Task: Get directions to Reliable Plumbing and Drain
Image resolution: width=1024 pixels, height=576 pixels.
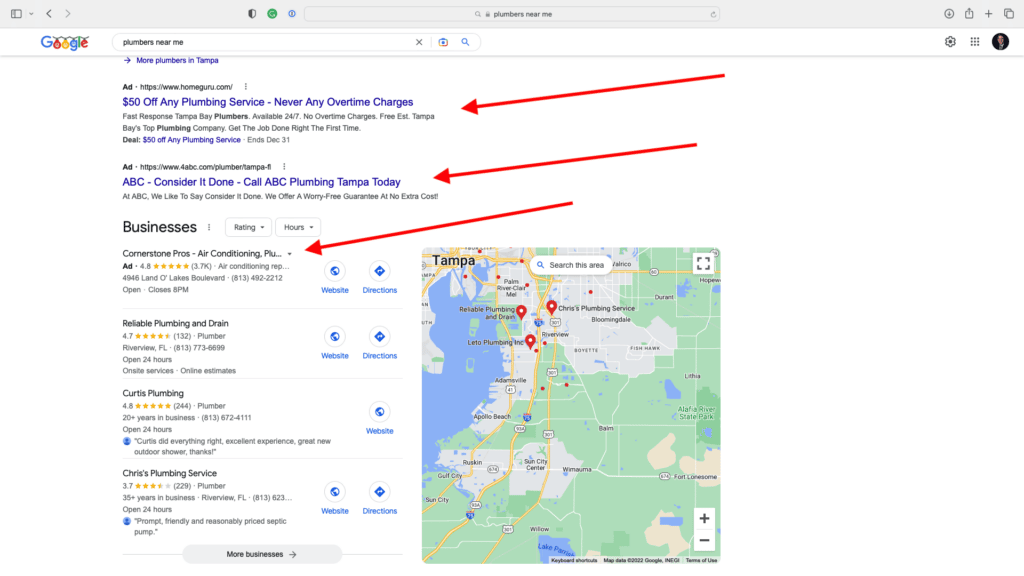Action: (379, 344)
